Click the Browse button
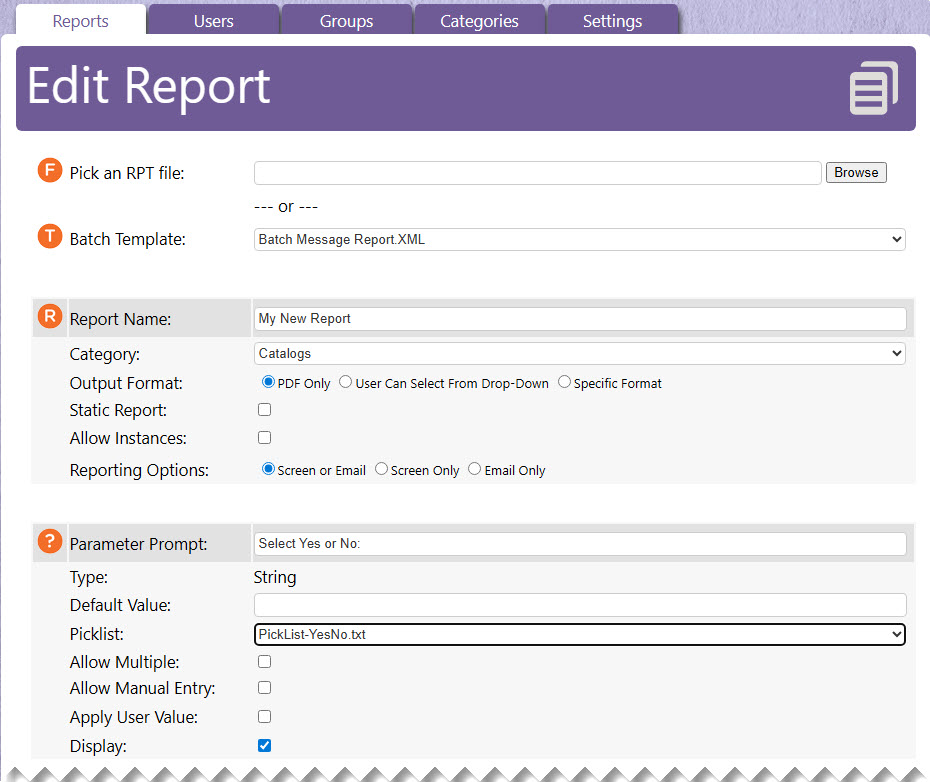This screenshot has width=930, height=782. (856, 173)
